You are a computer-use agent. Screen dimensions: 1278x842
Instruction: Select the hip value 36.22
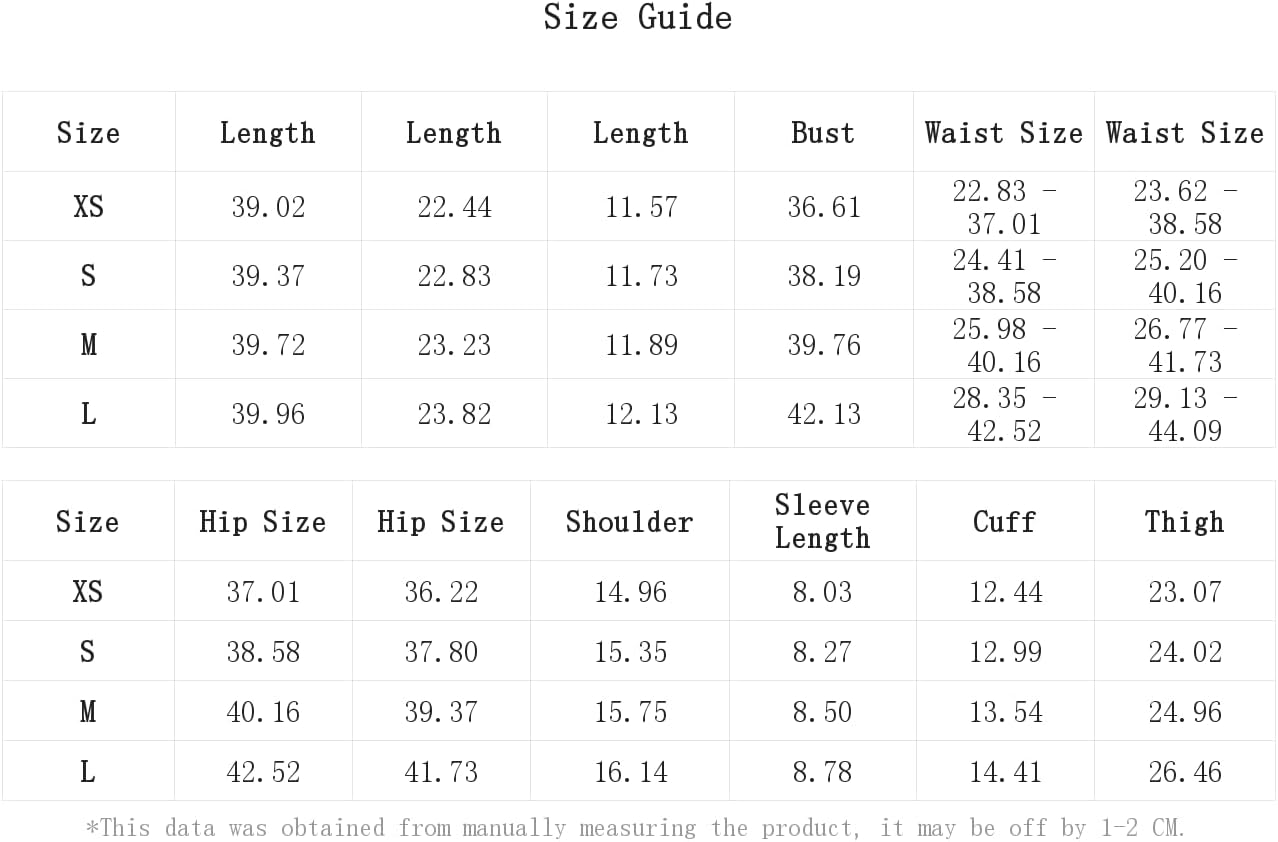tap(441, 592)
